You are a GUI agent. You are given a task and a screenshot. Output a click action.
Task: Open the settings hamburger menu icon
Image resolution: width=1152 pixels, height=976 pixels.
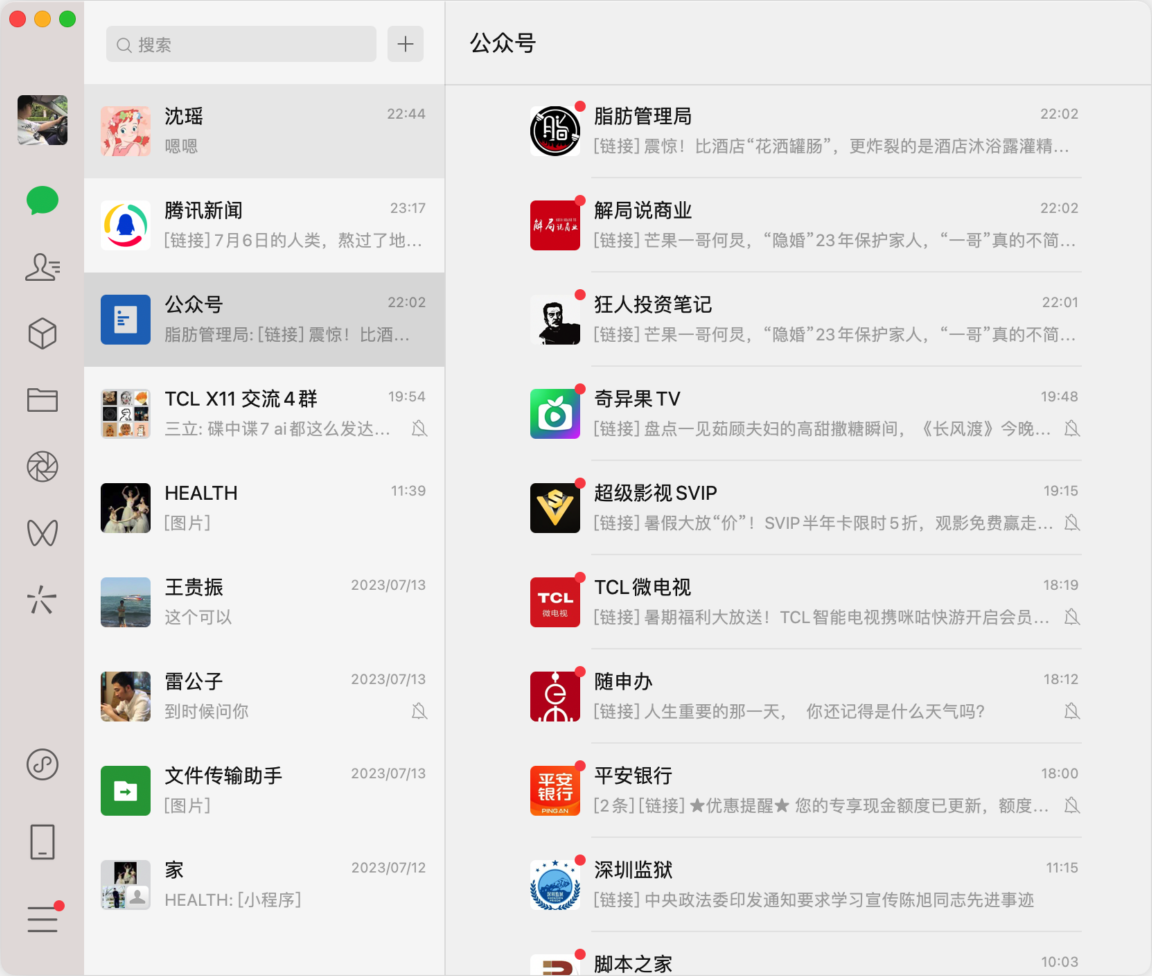[43, 919]
